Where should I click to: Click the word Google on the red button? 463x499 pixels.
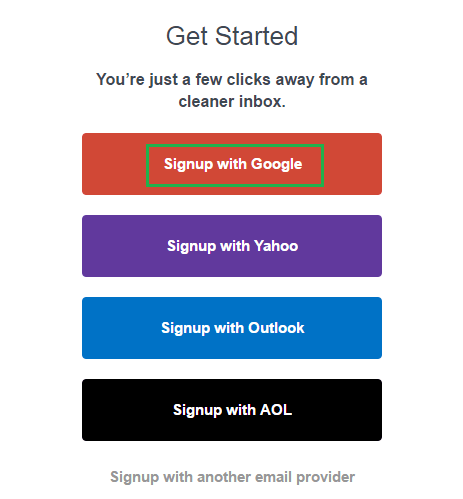[276, 165]
